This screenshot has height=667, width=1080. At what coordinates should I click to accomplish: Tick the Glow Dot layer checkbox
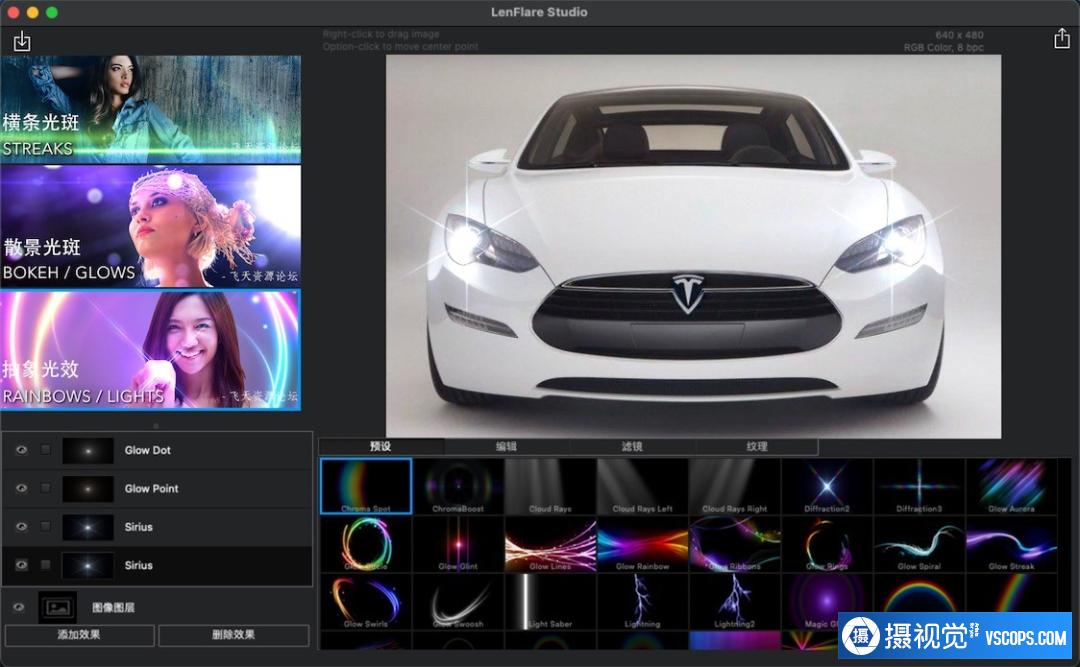(45, 450)
